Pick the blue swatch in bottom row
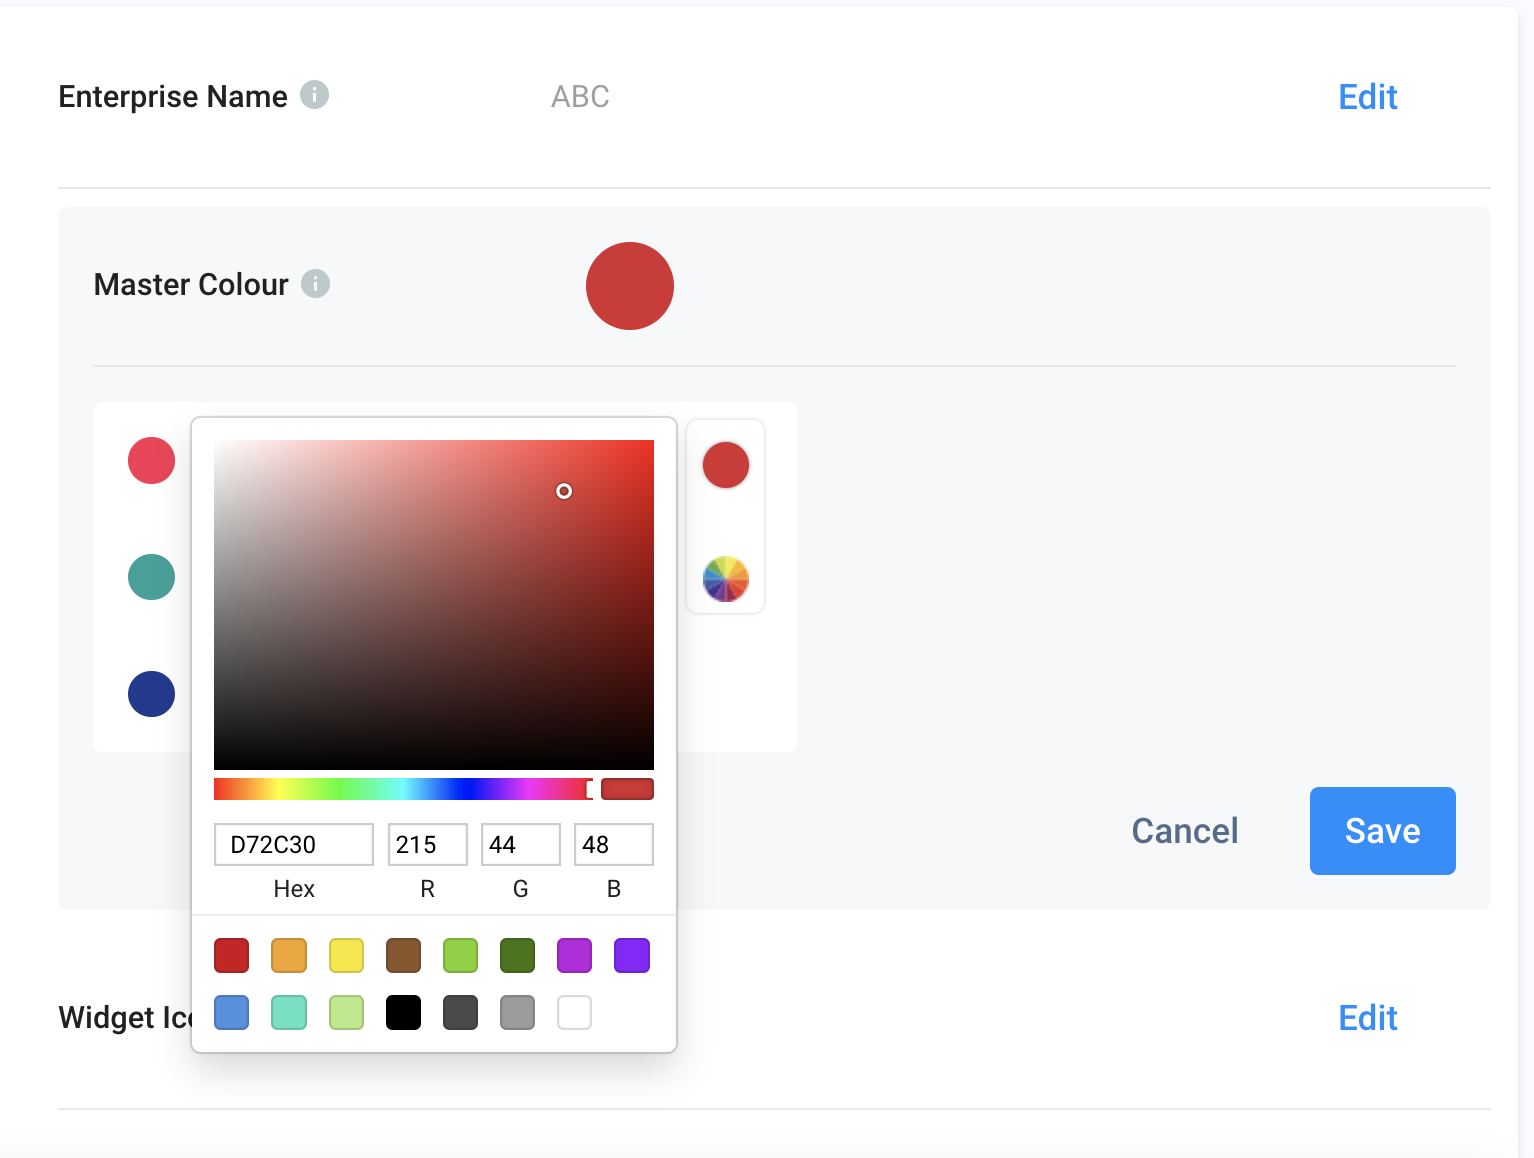The width and height of the screenshot is (1534, 1158). click(232, 1013)
